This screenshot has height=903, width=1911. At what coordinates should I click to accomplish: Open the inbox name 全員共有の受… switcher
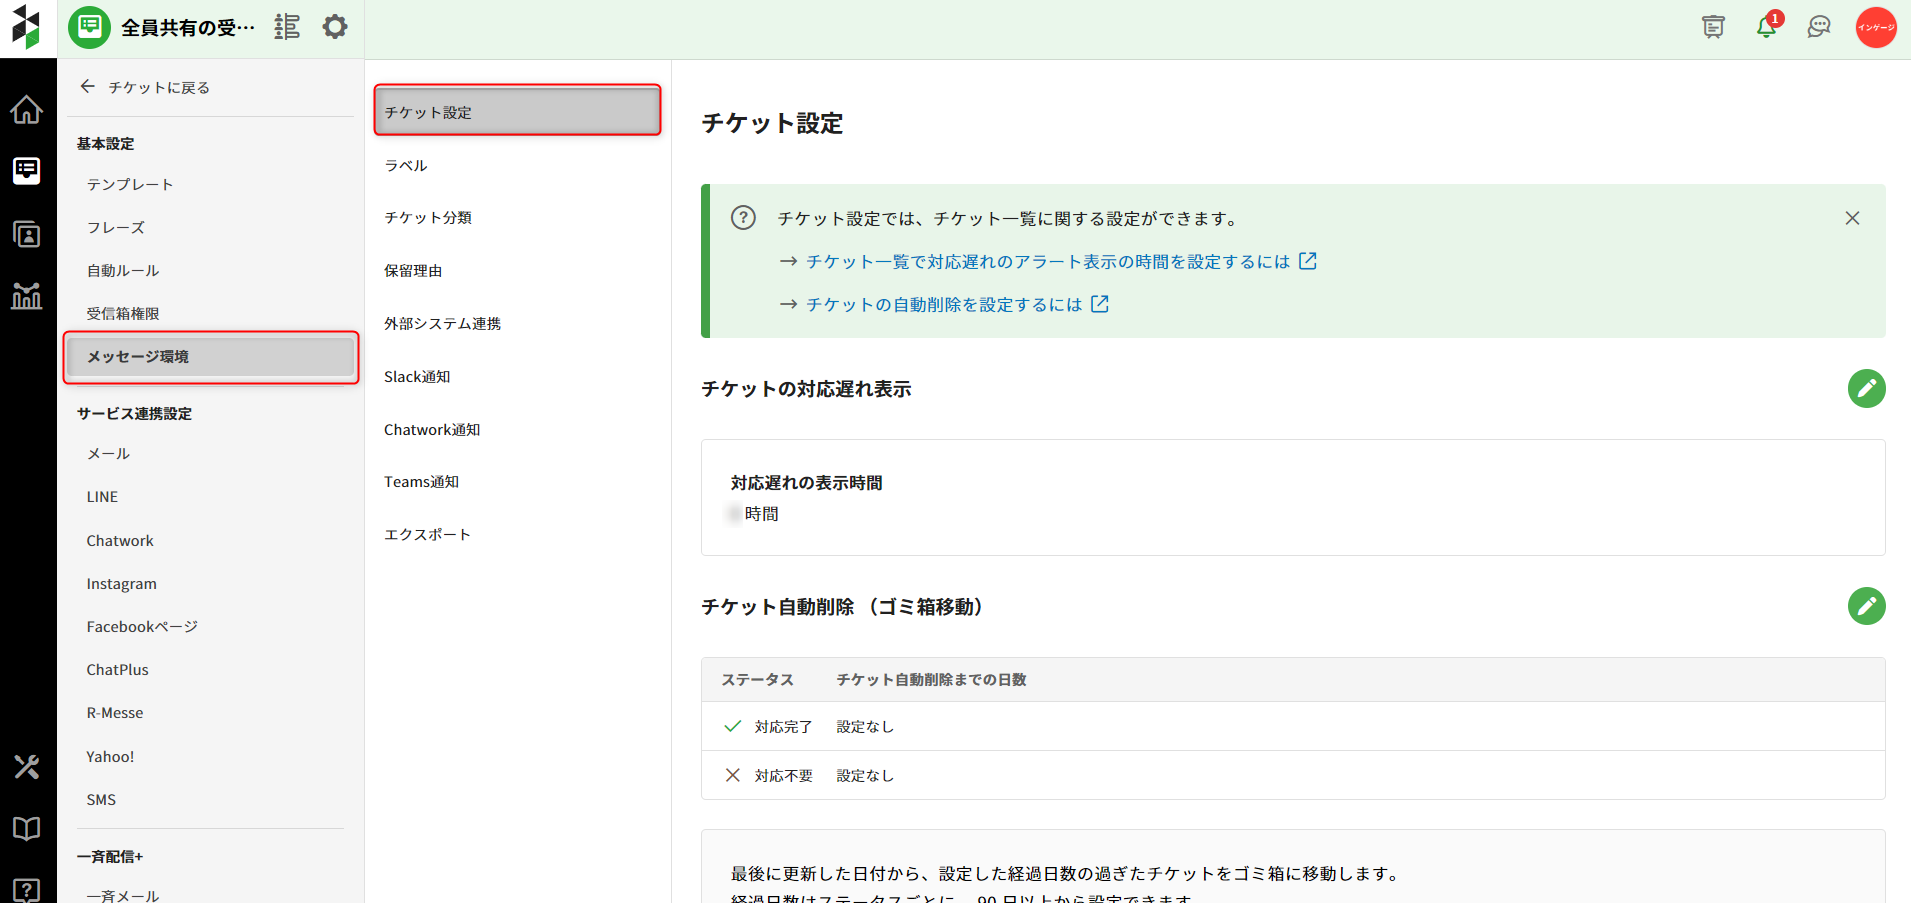pyautogui.click(x=187, y=27)
